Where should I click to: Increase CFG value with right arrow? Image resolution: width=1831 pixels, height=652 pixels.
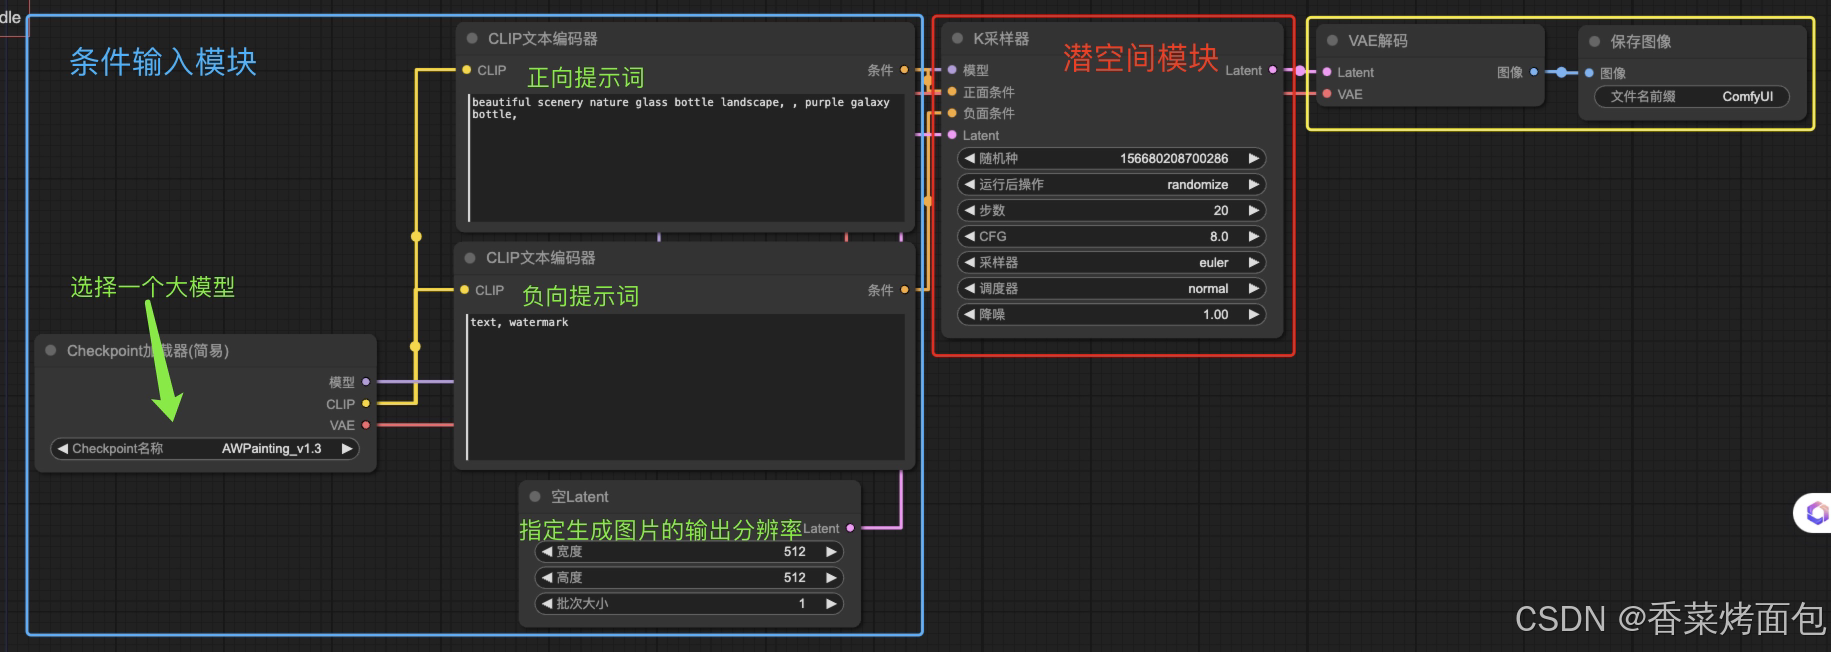click(1253, 236)
